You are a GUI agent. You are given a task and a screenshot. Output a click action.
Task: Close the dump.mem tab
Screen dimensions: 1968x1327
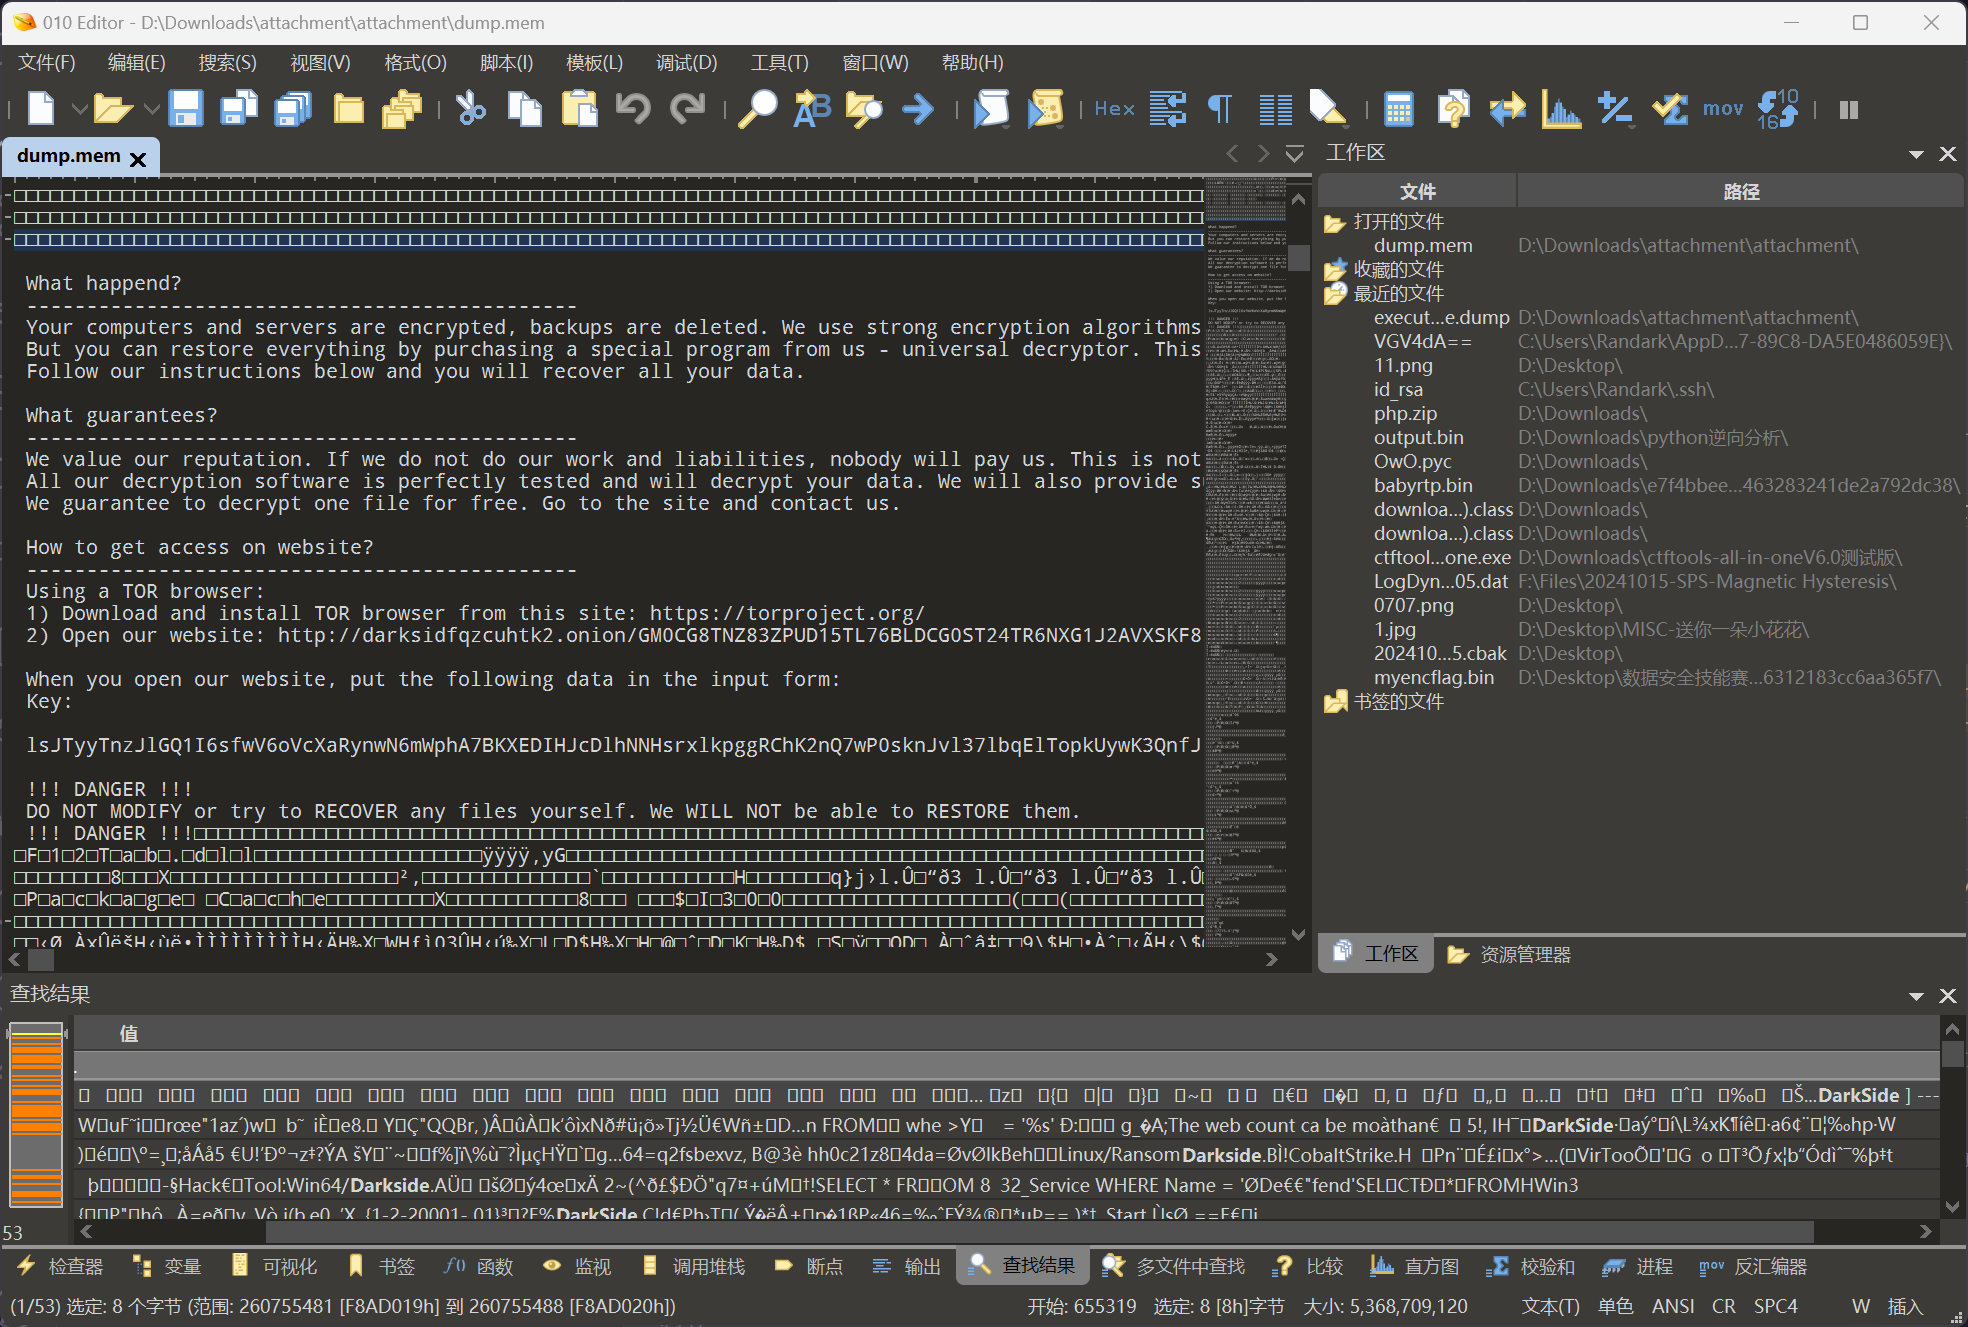(x=138, y=158)
